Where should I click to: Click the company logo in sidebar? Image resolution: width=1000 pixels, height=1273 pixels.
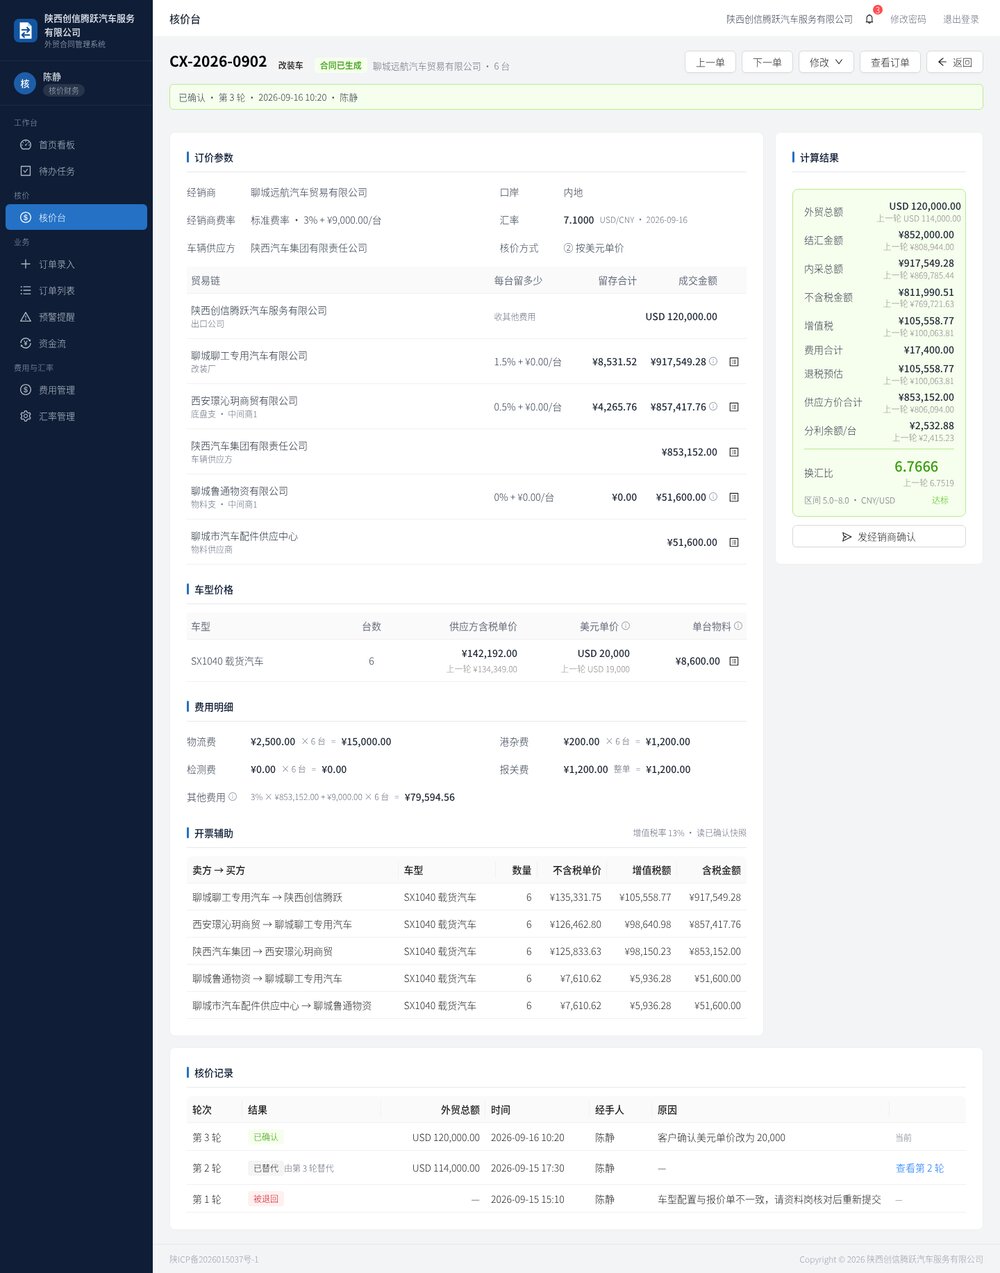(25, 31)
